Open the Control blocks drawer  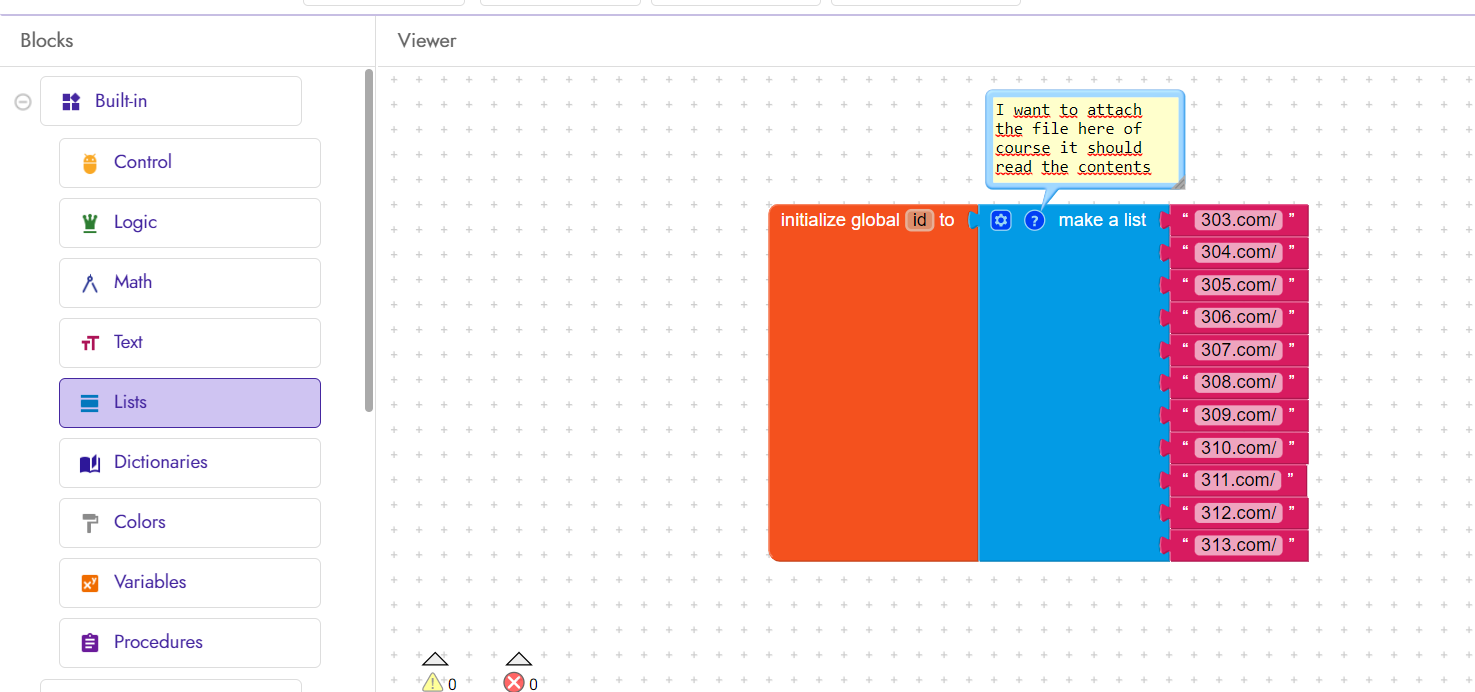[x=190, y=162]
